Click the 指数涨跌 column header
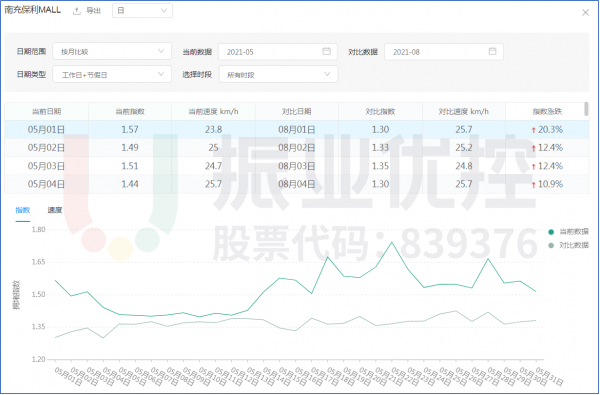This screenshot has height=395, width=600. click(547, 111)
